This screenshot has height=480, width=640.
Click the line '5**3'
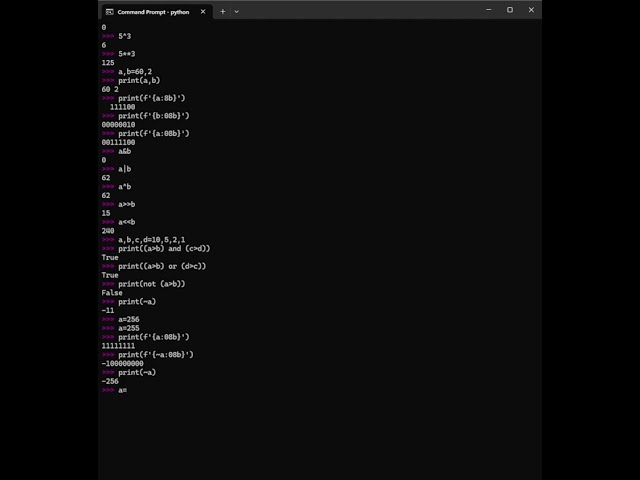[118, 54]
